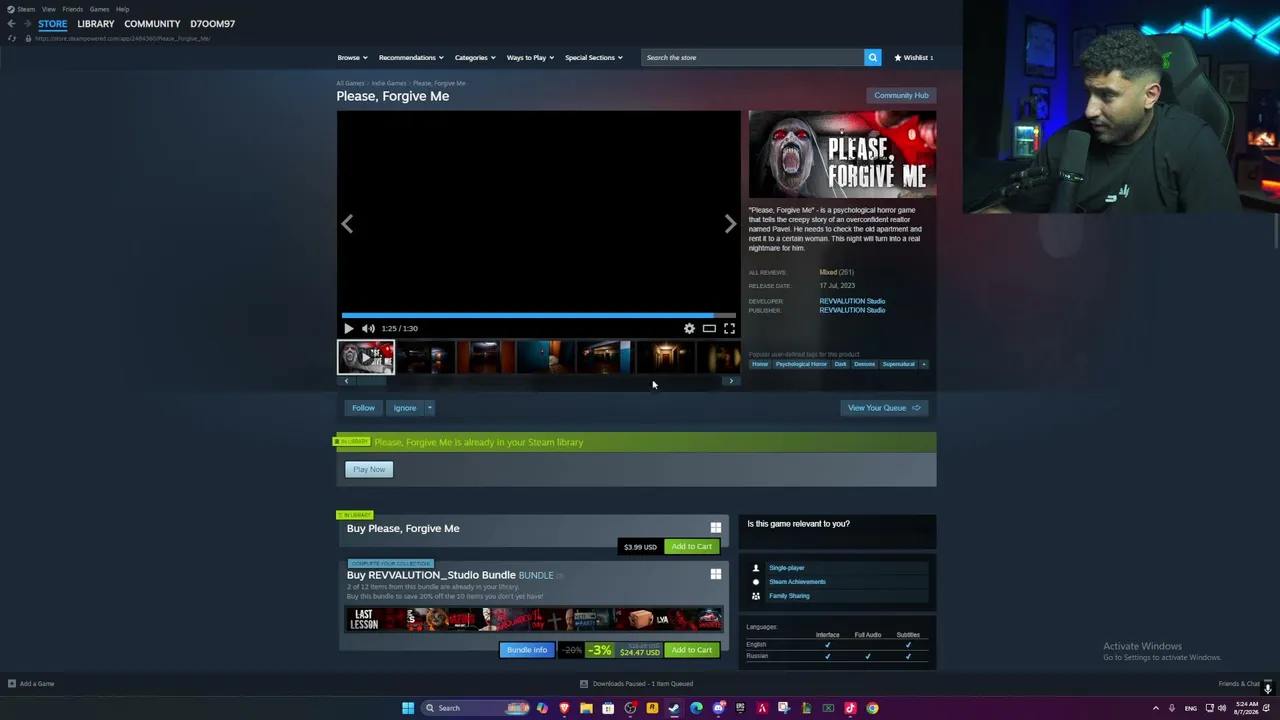
Task: Open the STORE tab
Action: [53, 24]
